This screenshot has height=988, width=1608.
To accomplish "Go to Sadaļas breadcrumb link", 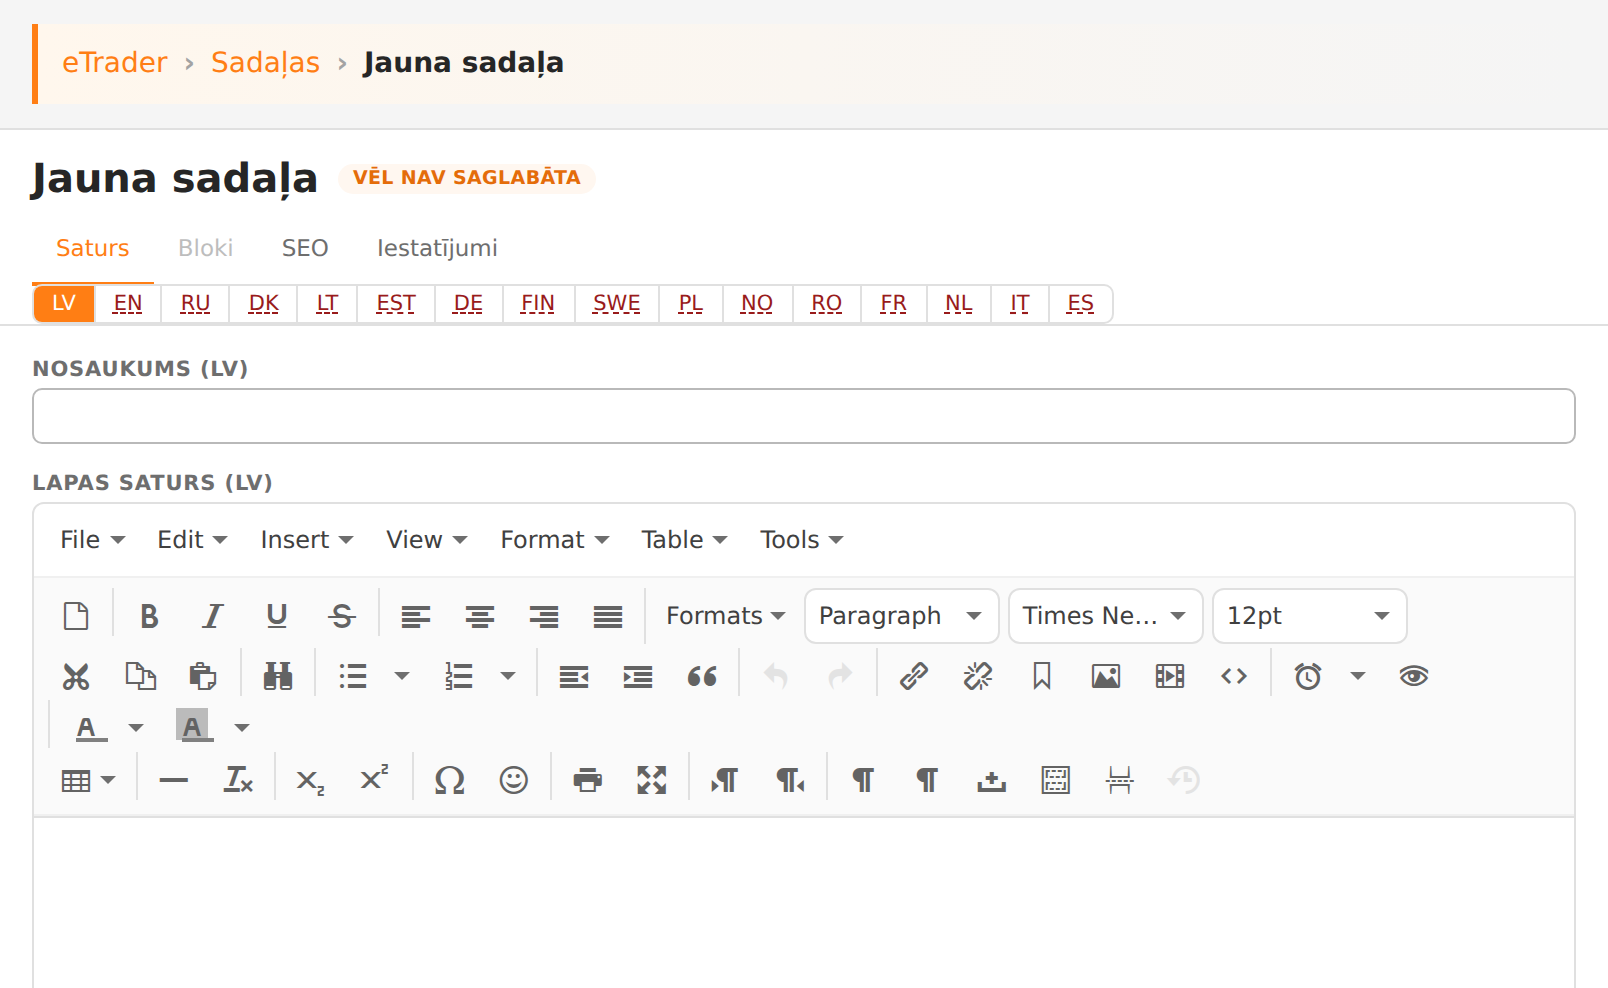I will click(x=265, y=62).
